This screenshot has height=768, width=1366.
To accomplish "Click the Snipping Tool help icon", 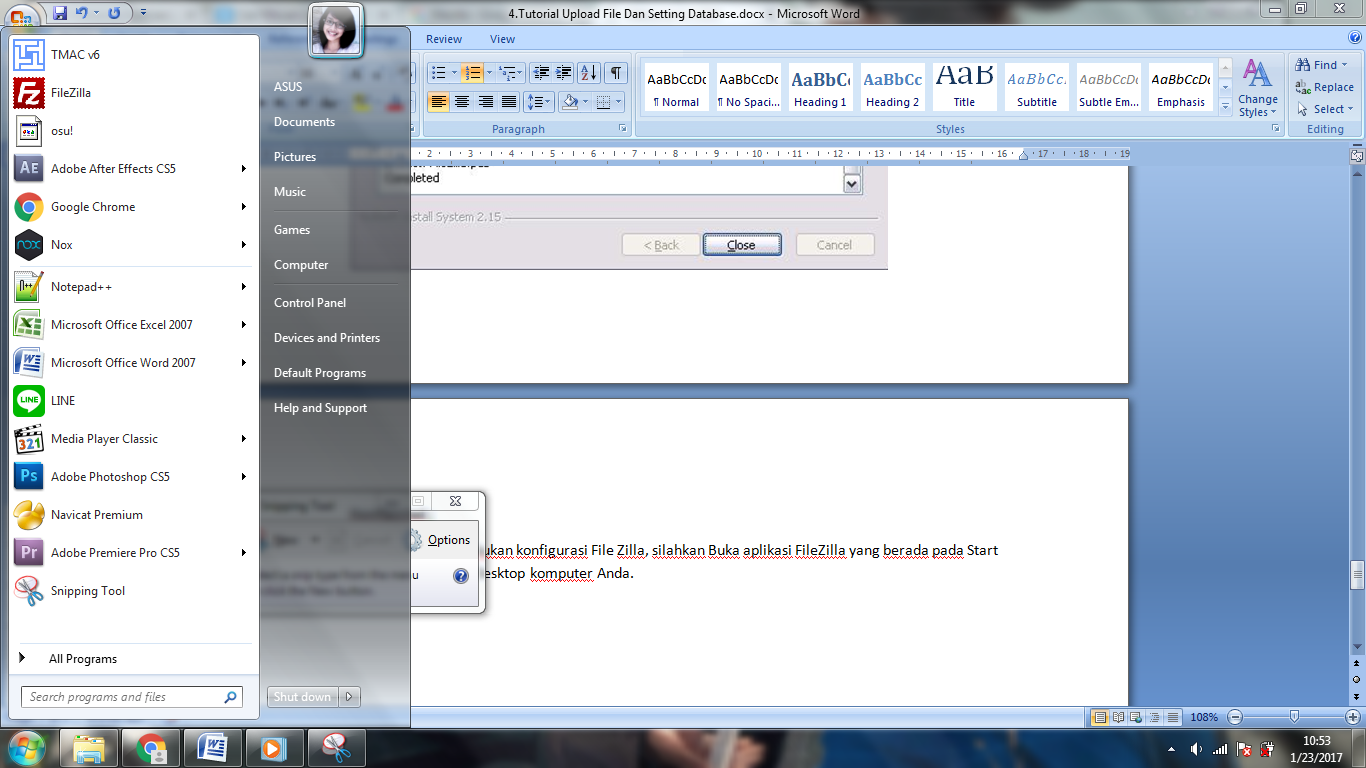I will pyautogui.click(x=461, y=576).
